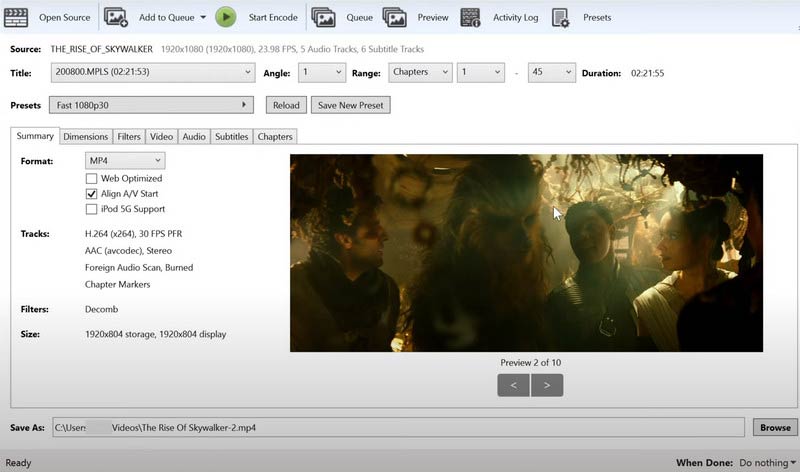This screenshot has width=800, height=472.
Task: Open the Audio tab
Action: [194, 137]
